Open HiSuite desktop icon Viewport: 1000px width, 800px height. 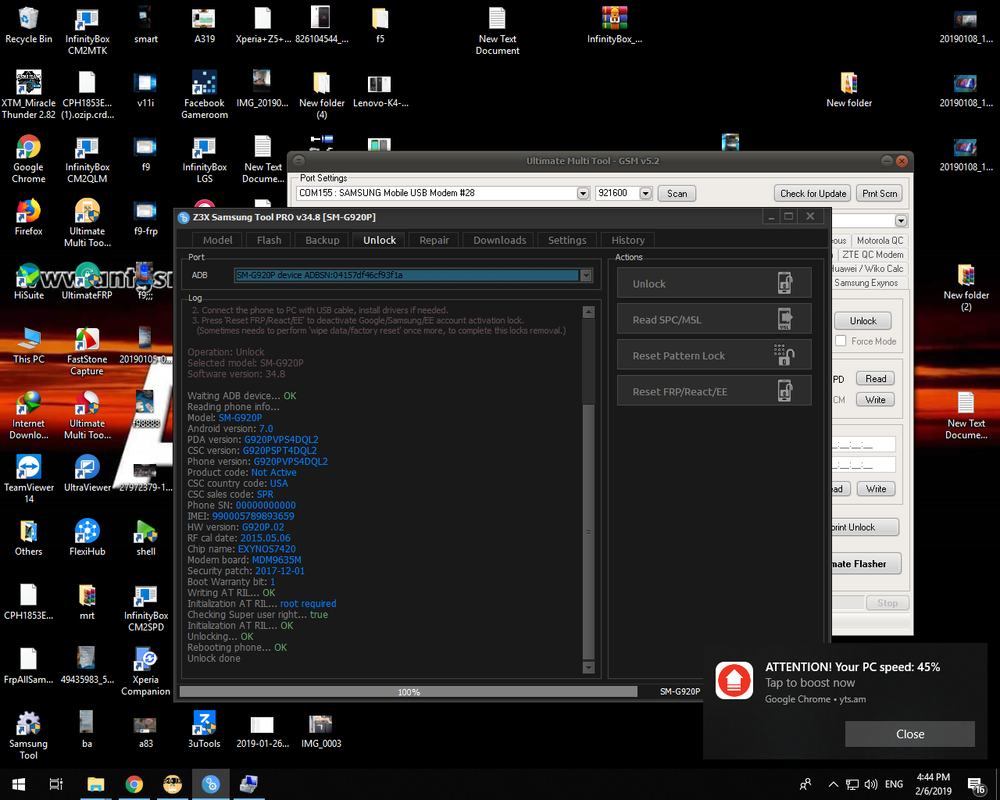coord(28,282)
